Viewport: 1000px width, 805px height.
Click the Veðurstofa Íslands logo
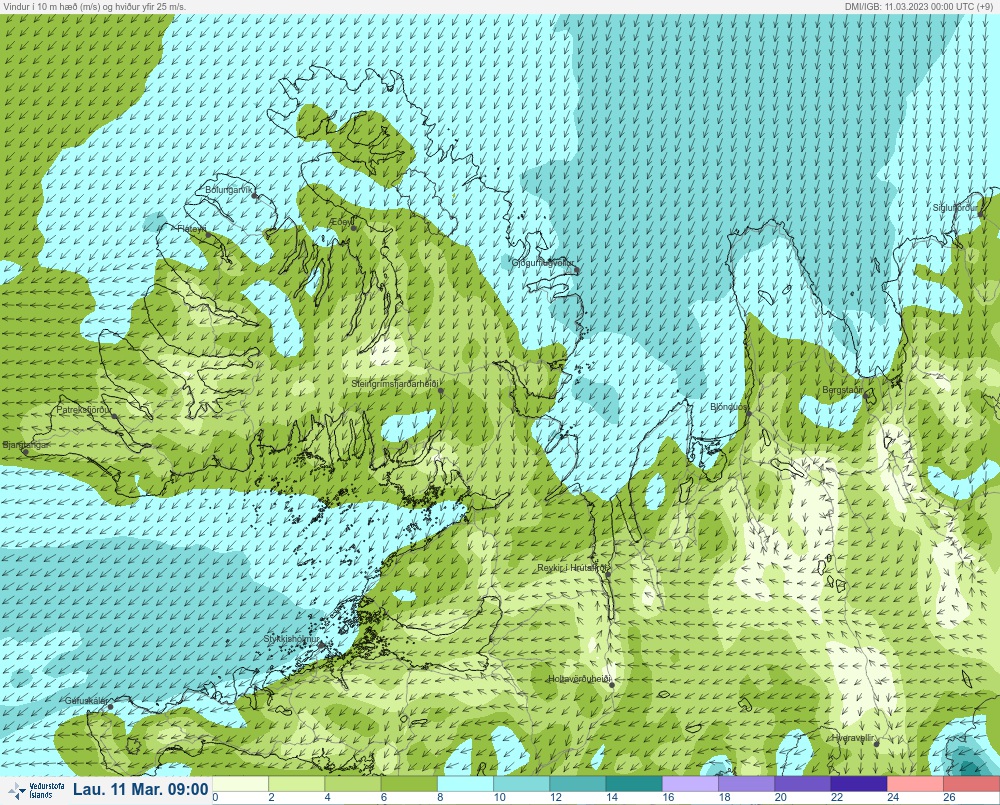point(36,790)
